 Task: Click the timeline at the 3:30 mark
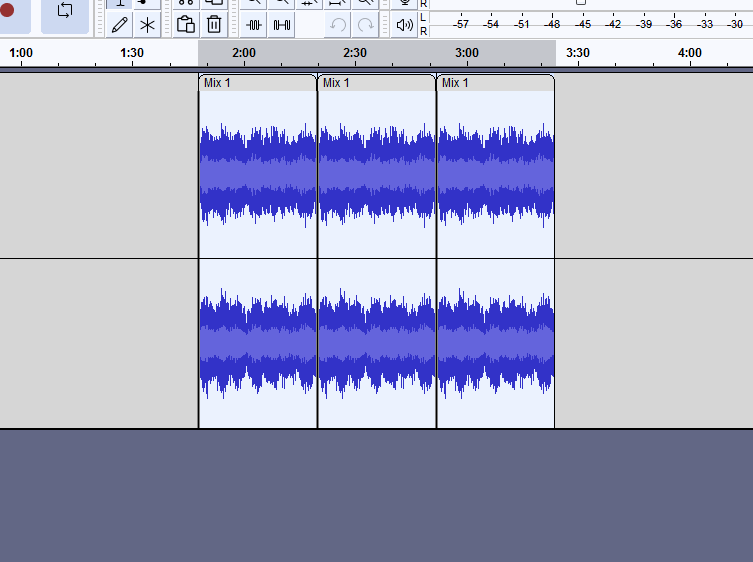[577, 53]
